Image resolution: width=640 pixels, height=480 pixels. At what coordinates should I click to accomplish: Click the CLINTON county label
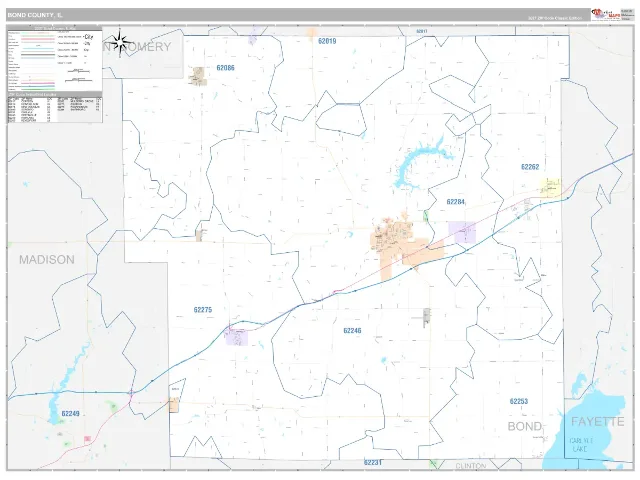471,466
